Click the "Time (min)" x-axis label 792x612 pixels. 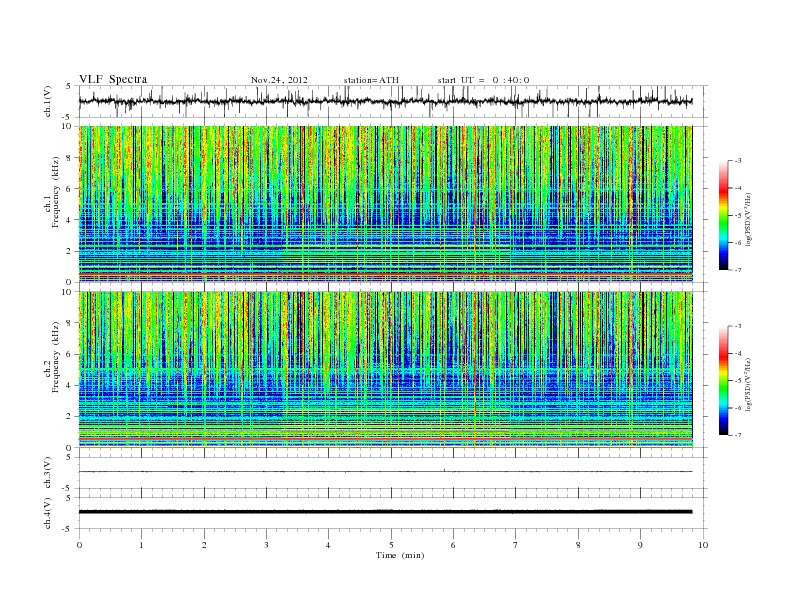tap(400, 555)
